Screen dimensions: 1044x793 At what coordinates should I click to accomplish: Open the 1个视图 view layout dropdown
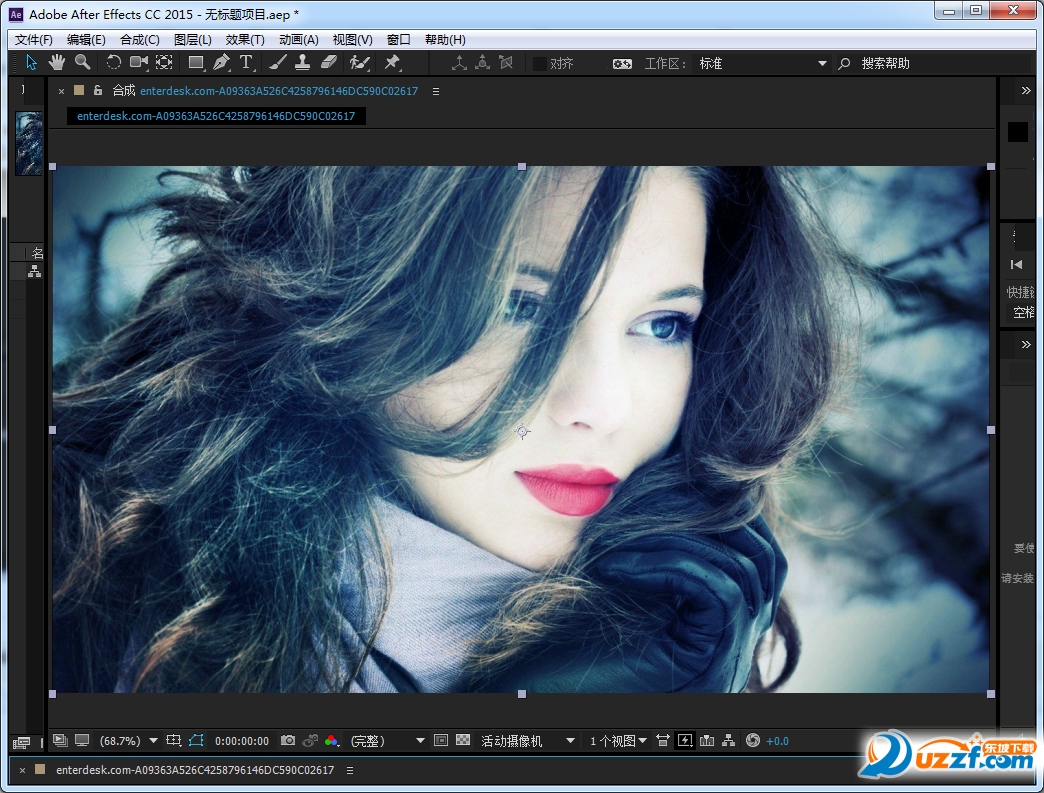point(618,740)
